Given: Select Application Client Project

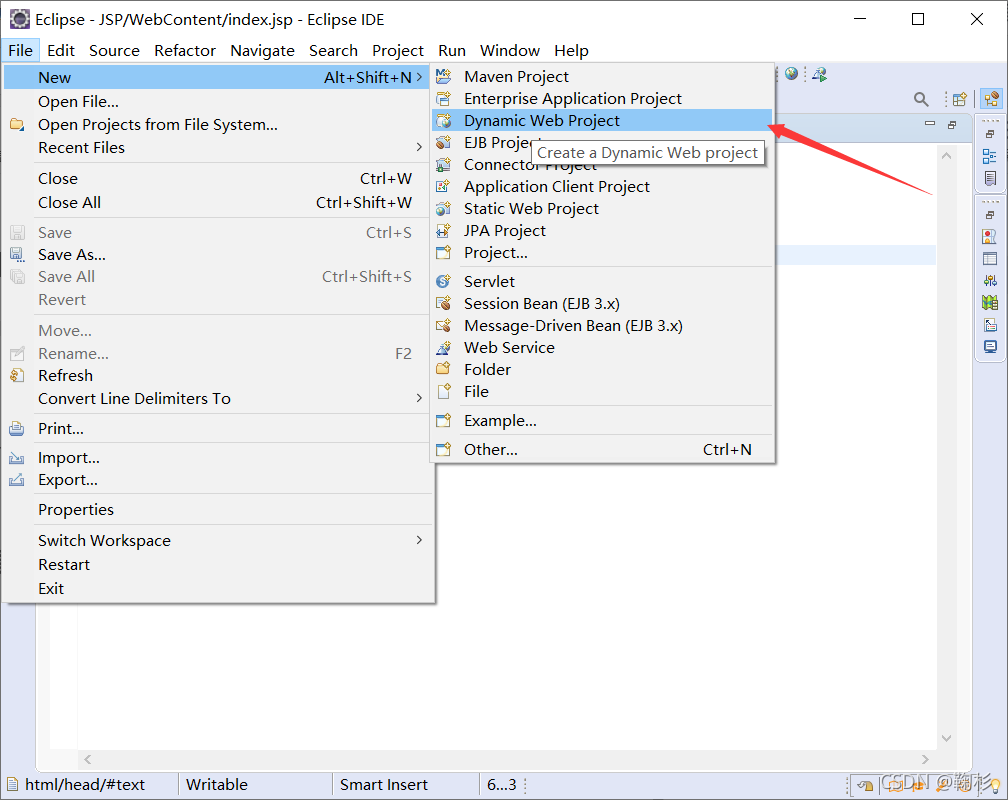Looking at the screenshot, I should click(x=602, y=186).
